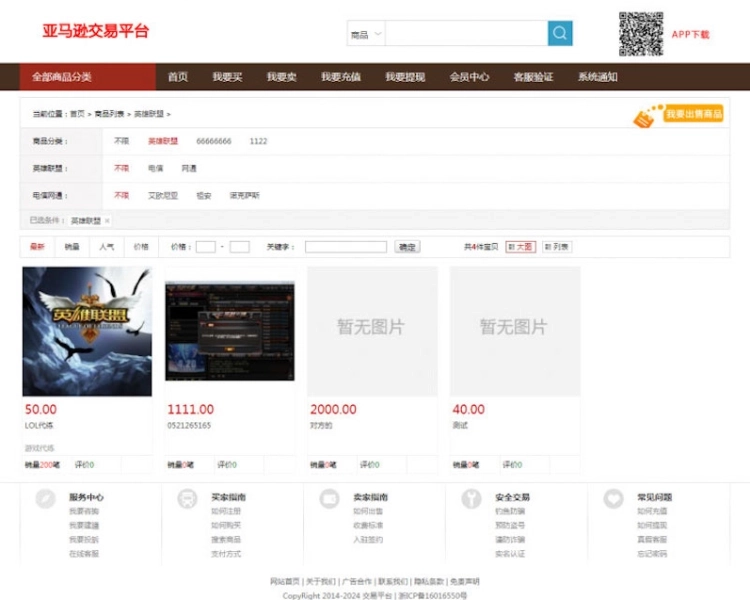
Task: Click 实名认证 footer link
Action: pos(510,554)
